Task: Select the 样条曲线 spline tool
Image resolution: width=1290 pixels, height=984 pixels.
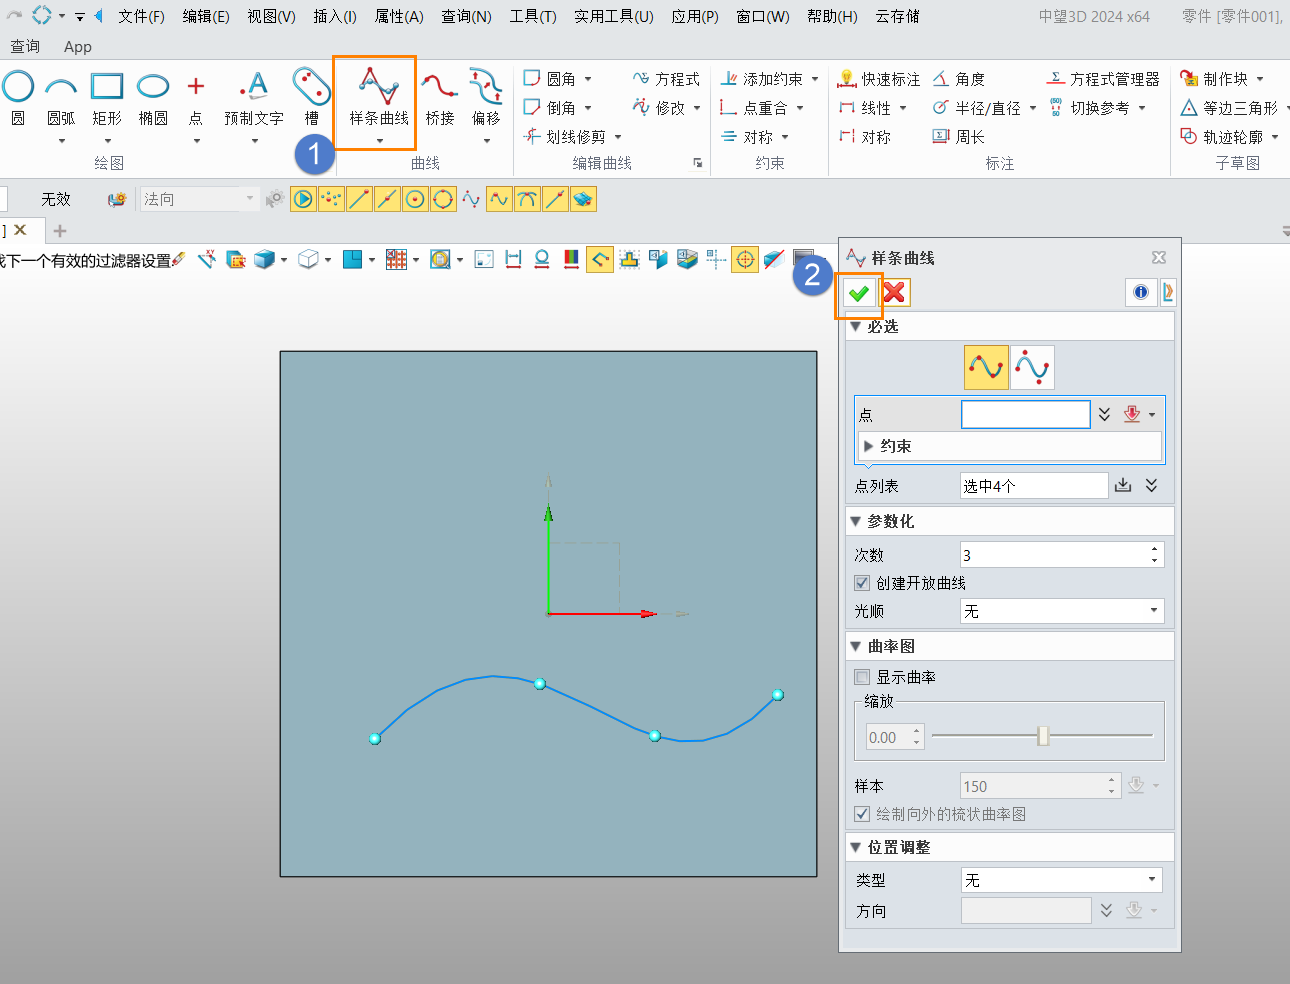Action: (x=379, y=98)
